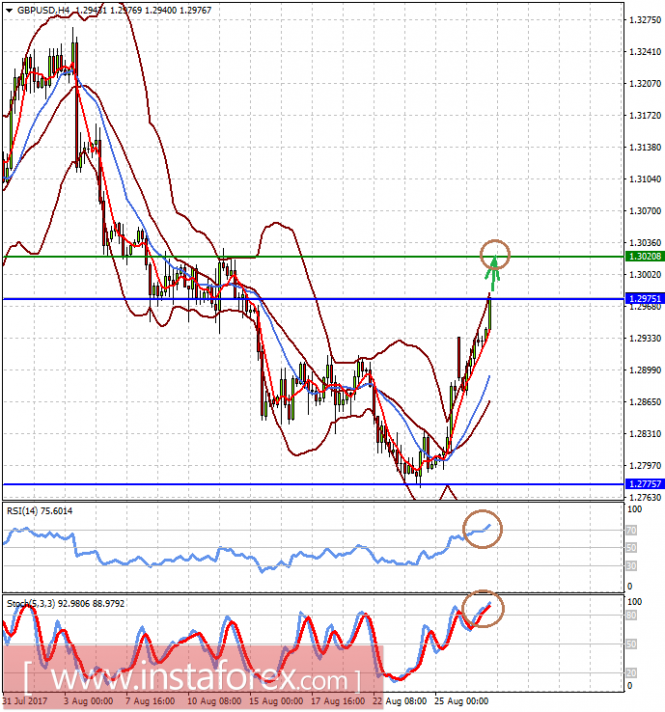This screenshot has width=665, height=712.
Task: Click the 1.30700 price scale value
Action: click(x=645, y=211)
